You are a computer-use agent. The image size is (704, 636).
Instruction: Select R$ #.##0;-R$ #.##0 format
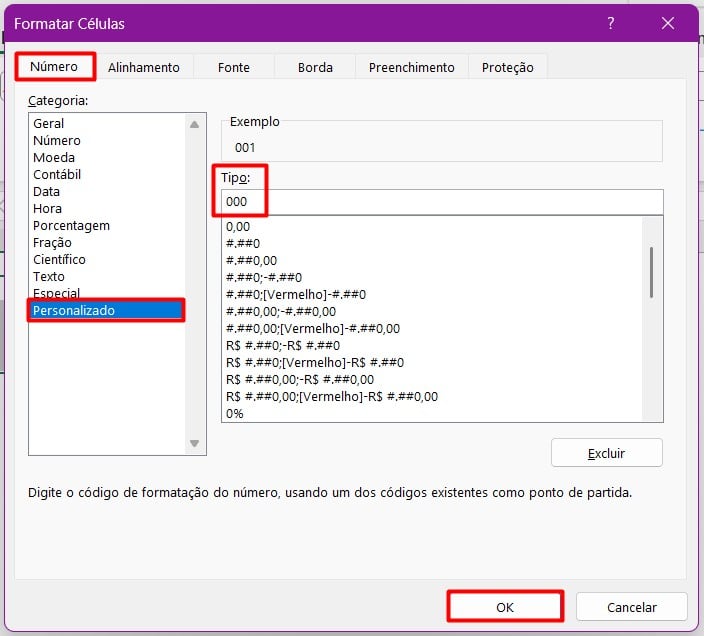(432, 346)
